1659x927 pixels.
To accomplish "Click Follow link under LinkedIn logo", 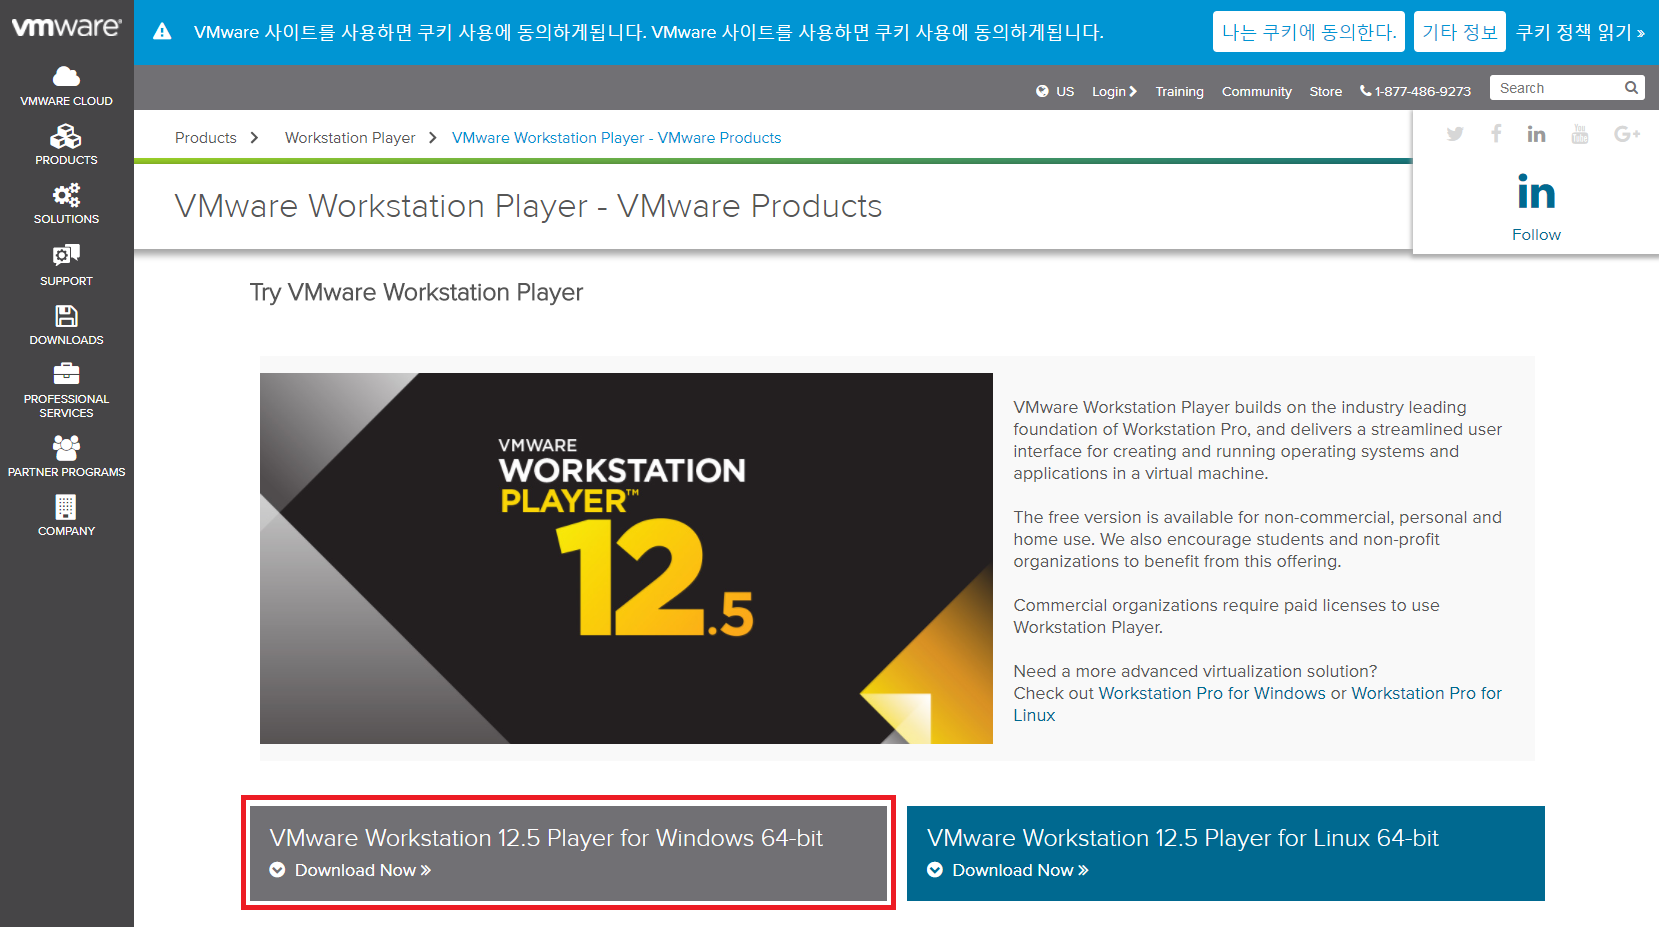I will (x=1536, y=235).
